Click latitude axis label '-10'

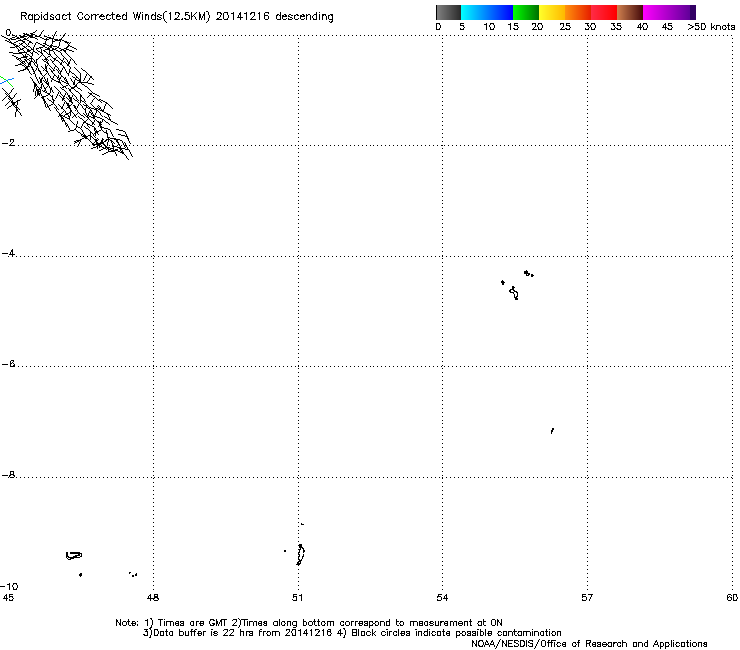click(x=9, y=586)
